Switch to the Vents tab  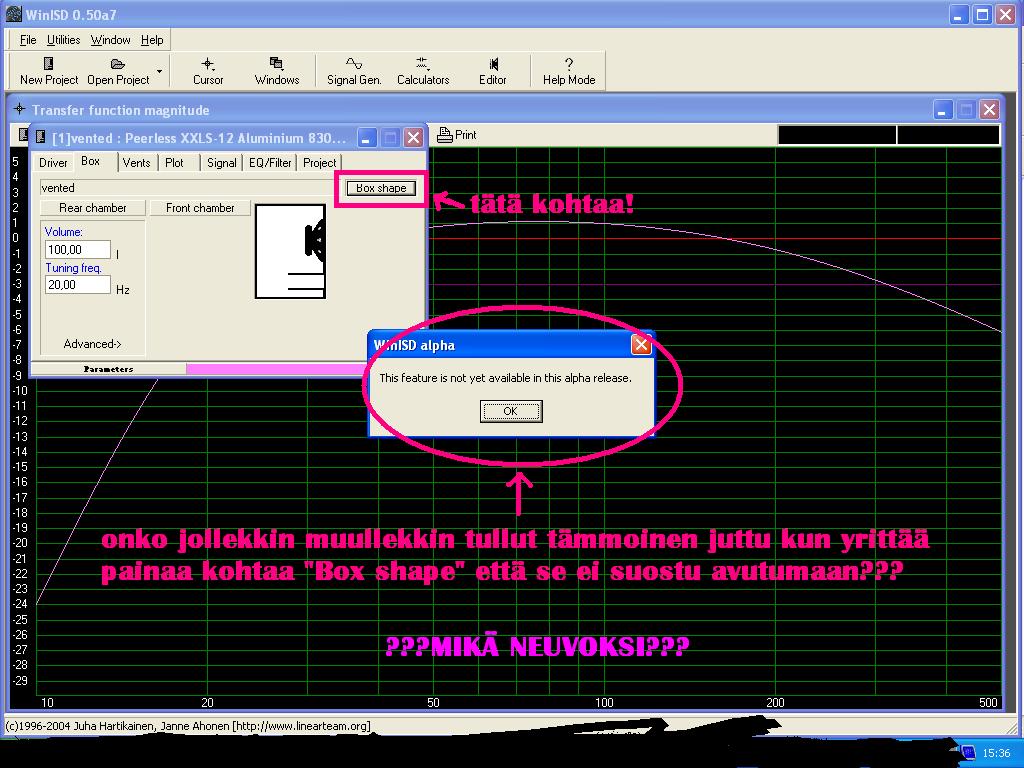136,162
